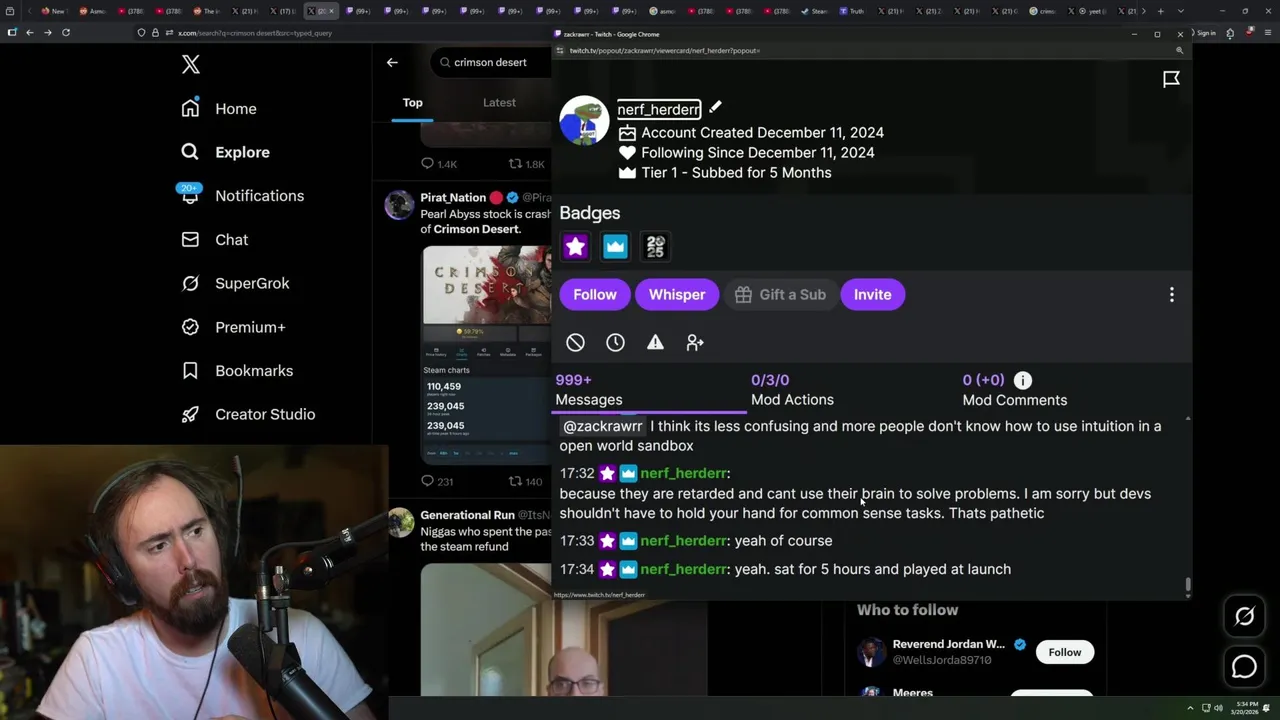Click the Notifications bell icon
The width and height of the screenshot is (1280, 720).
point(190,196)
